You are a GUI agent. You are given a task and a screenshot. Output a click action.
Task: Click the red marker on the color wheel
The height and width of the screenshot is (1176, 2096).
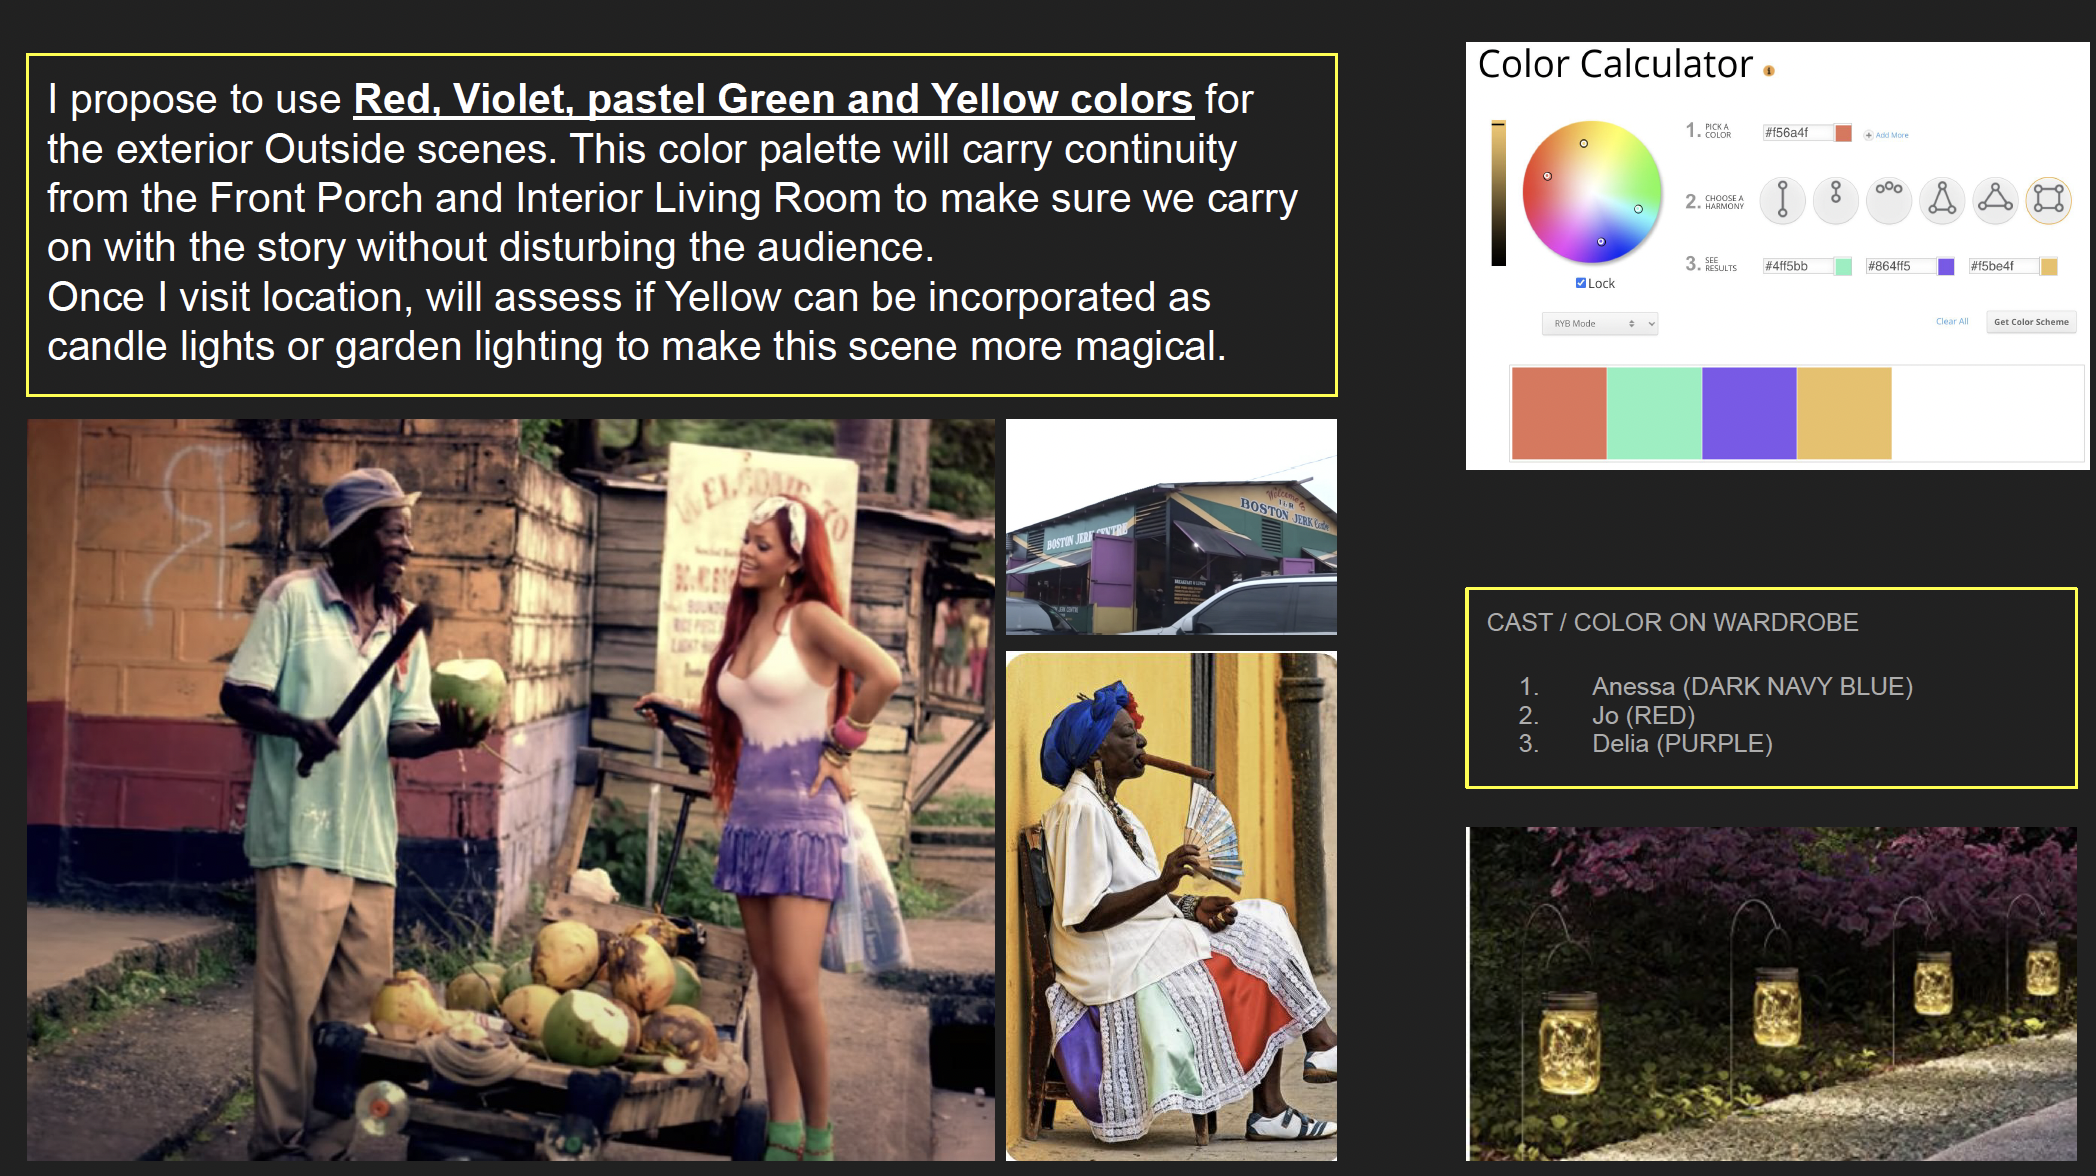pyautogui.click(x=1547, y=176)
